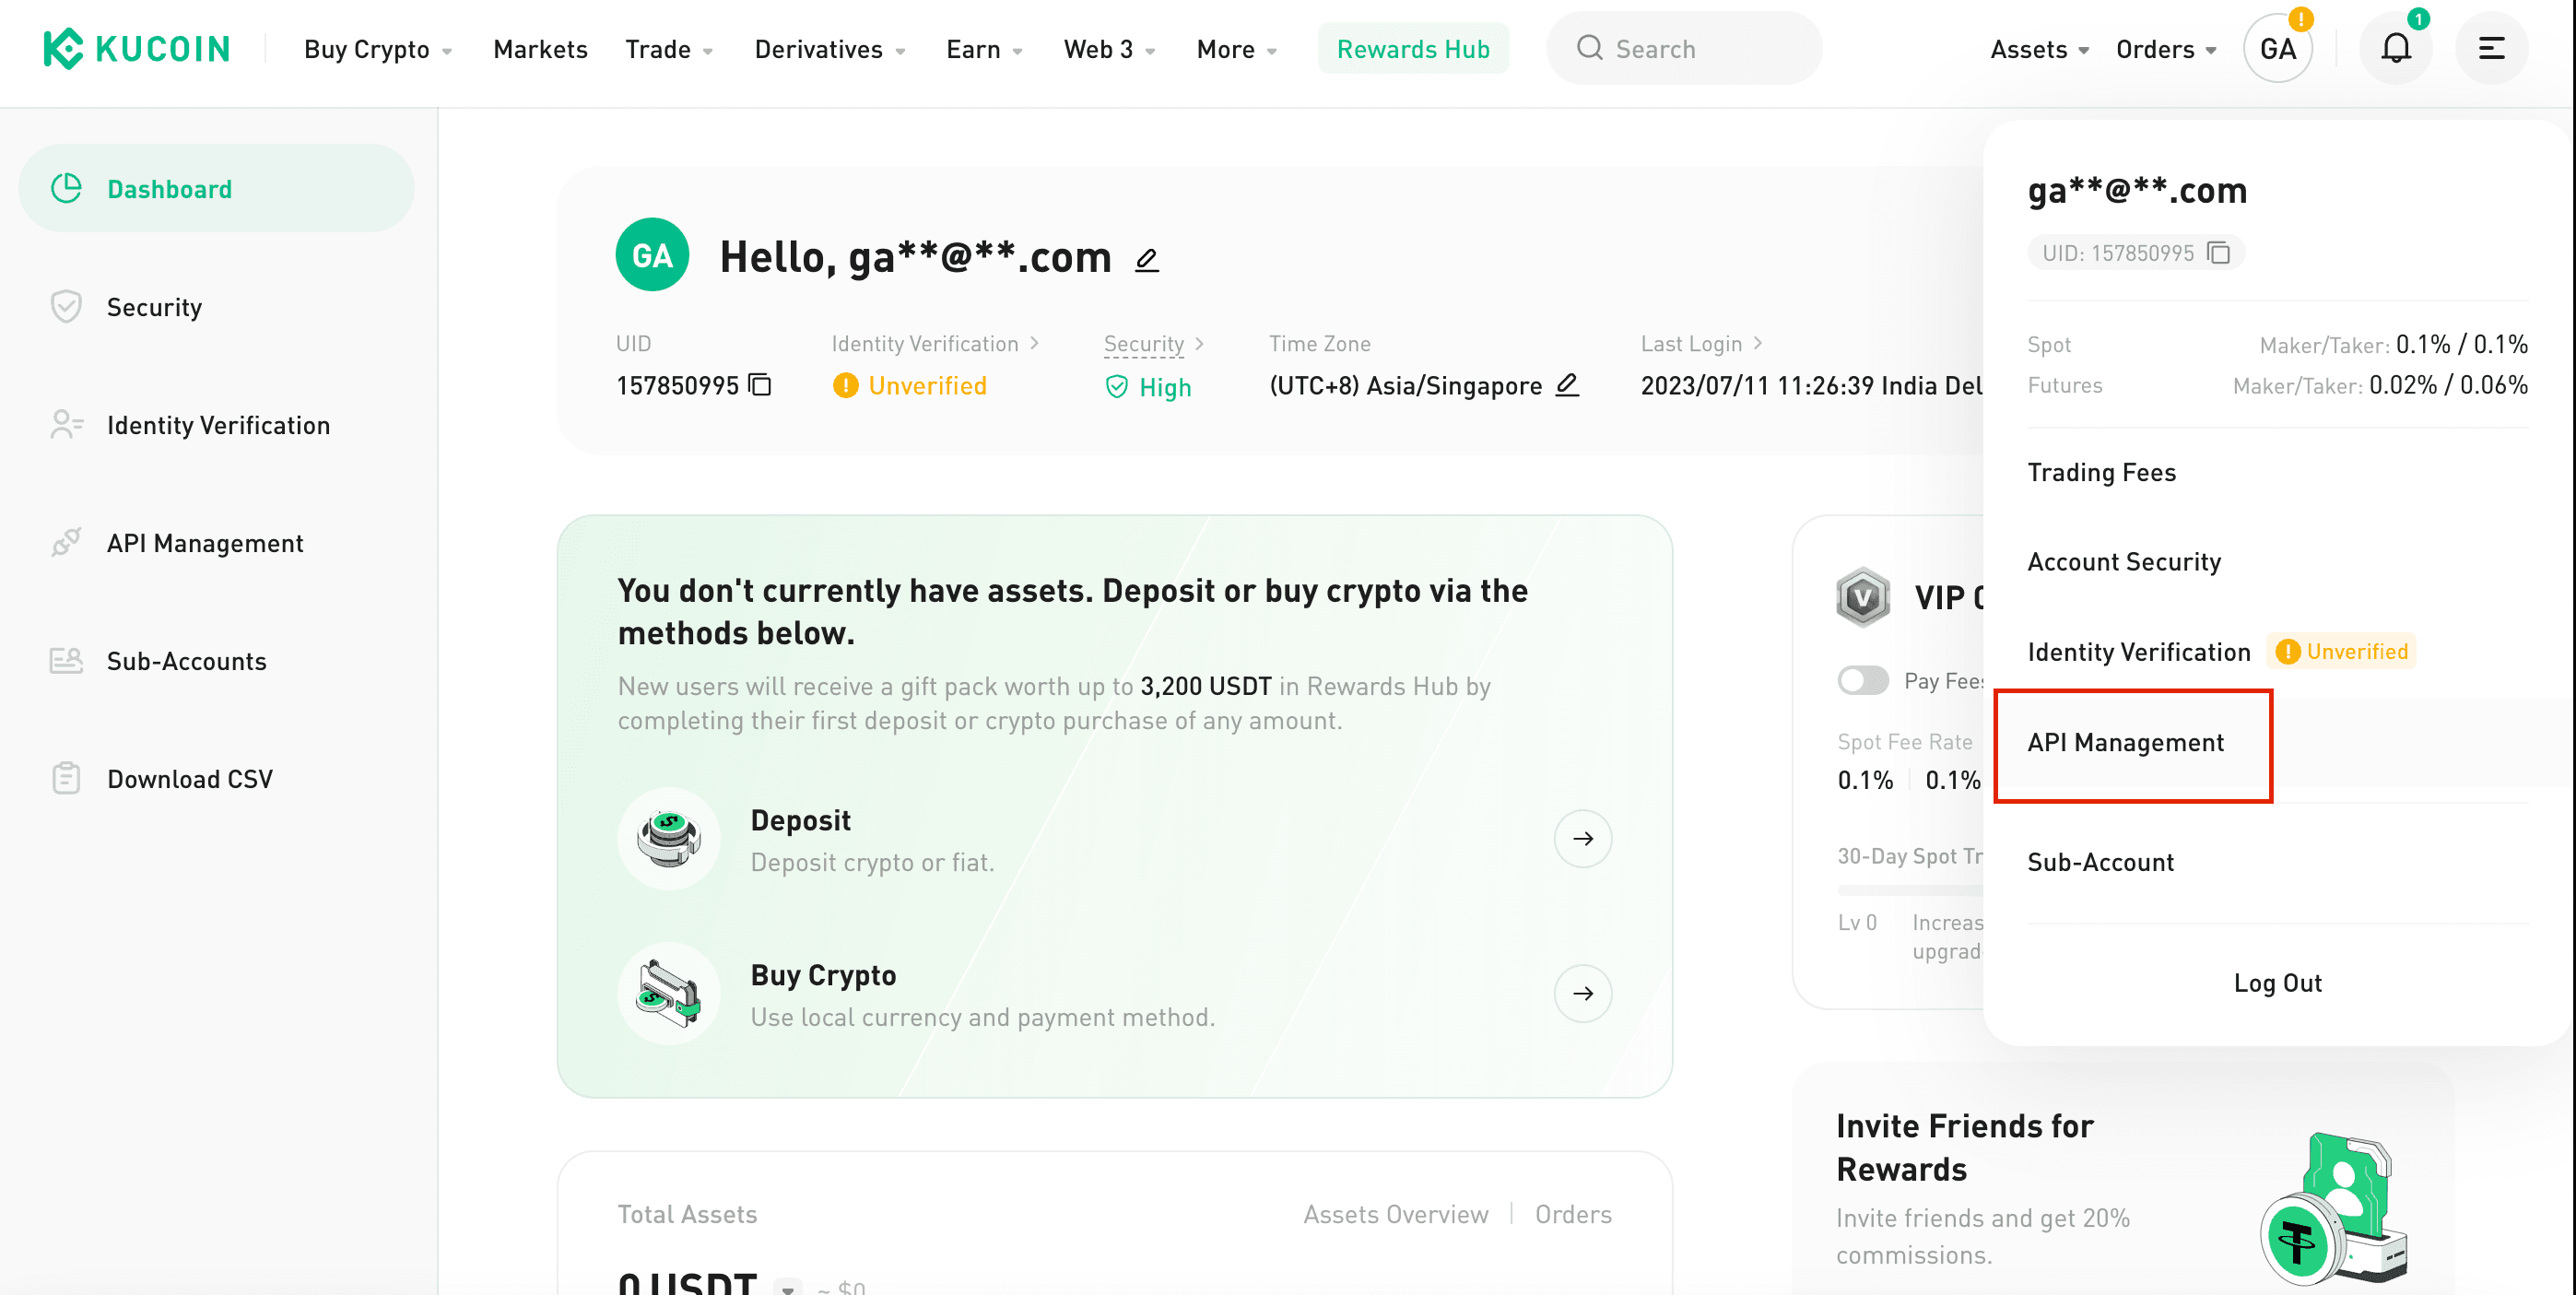Image resolution: width=2576 pixels, height=1295 pixels.
Task: Open the API Management page from sidebar
Action: pyautogui.click(x=216, y=542)
